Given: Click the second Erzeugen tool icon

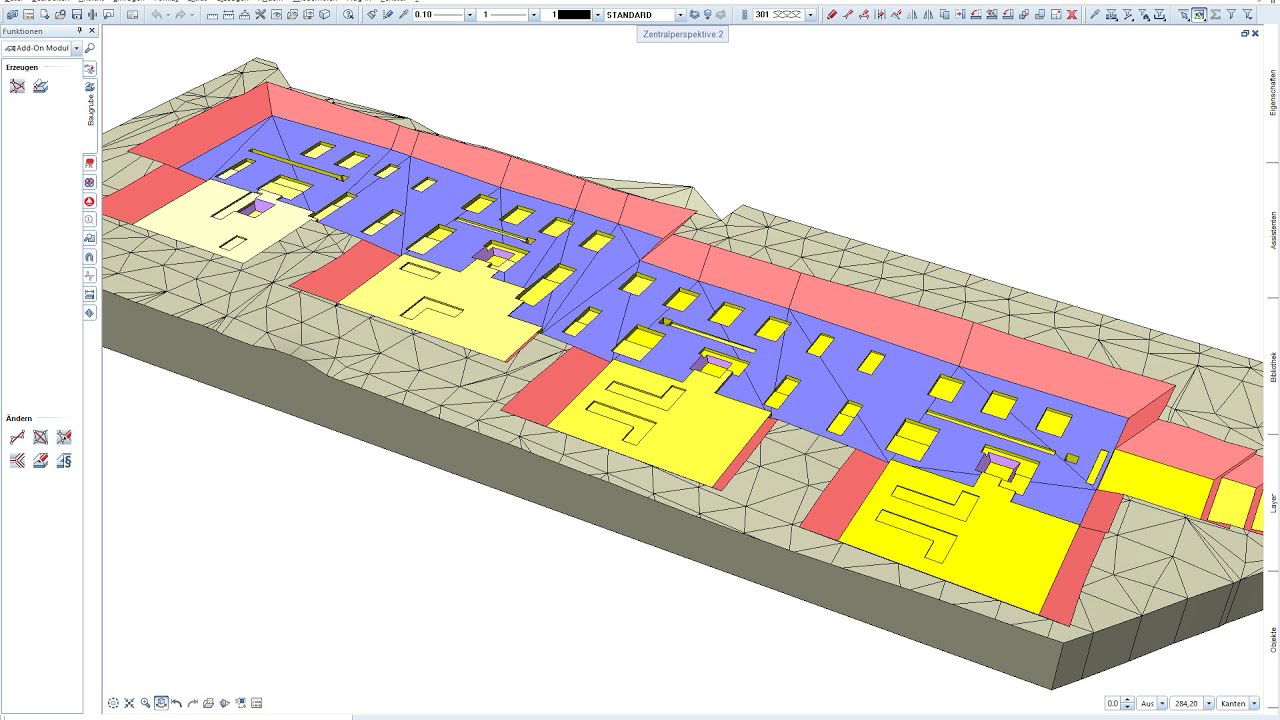Looking at the screenshot, I should pyautogui.click(x=41, y=87).
